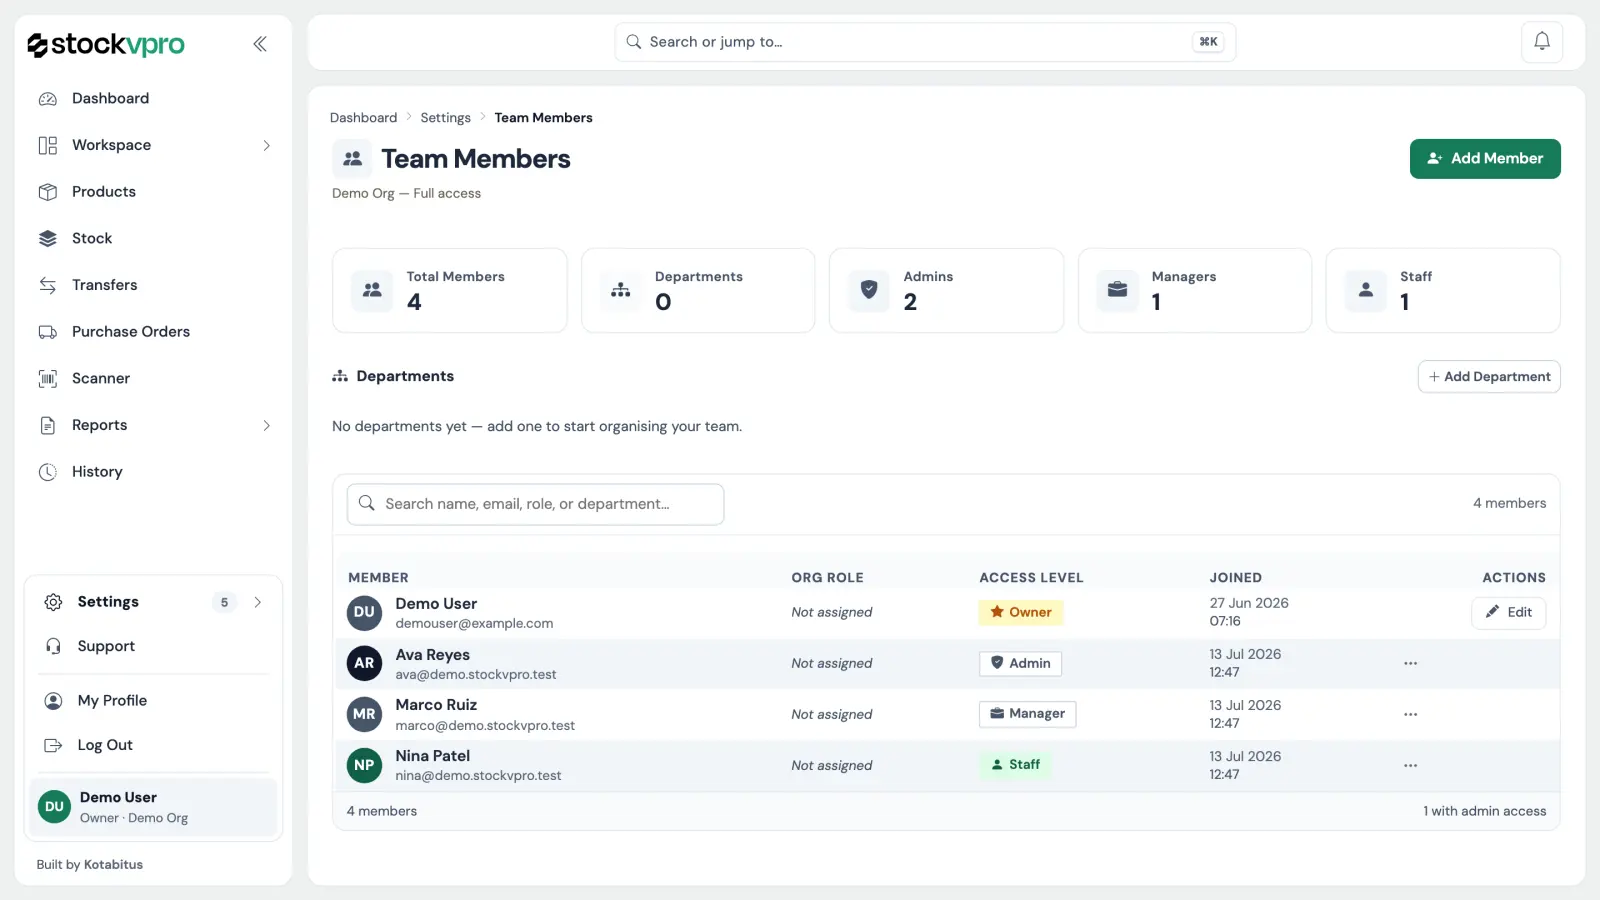1600x900 pixels.
Task: Click the Manager badge for Marco Ruiz
Action: 1027,714
